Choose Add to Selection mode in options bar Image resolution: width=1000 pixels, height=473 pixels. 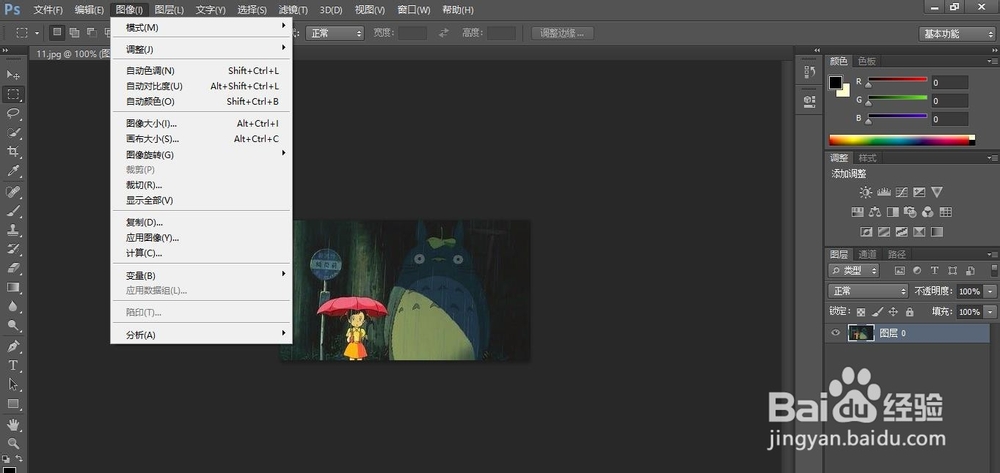(75, 33)
